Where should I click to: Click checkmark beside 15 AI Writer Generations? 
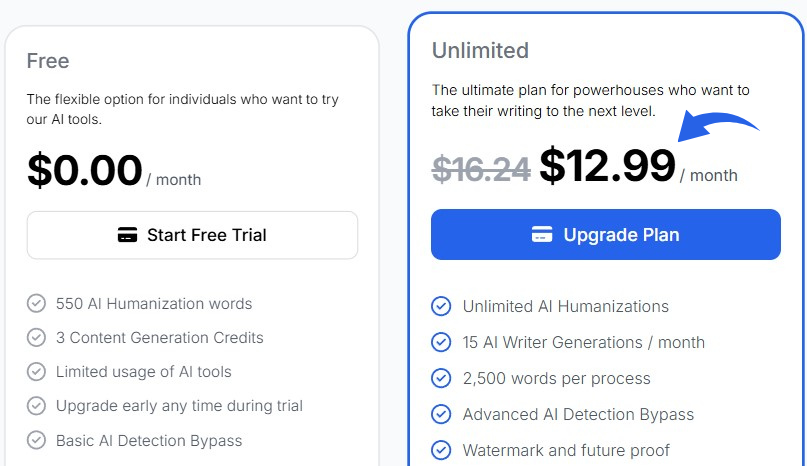coord(441,342)
